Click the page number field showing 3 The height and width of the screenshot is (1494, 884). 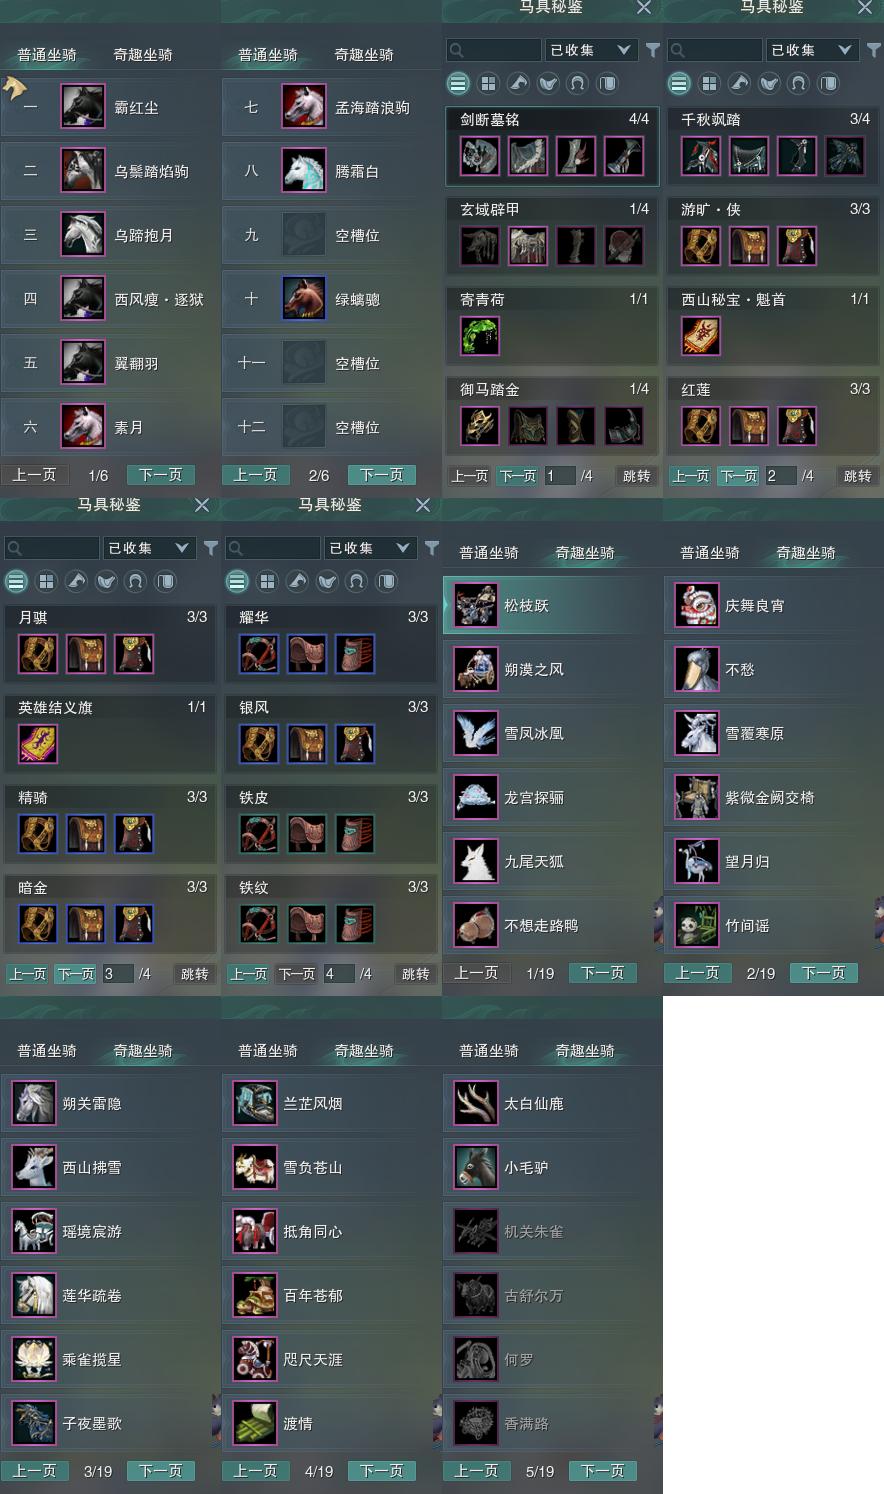118,973
